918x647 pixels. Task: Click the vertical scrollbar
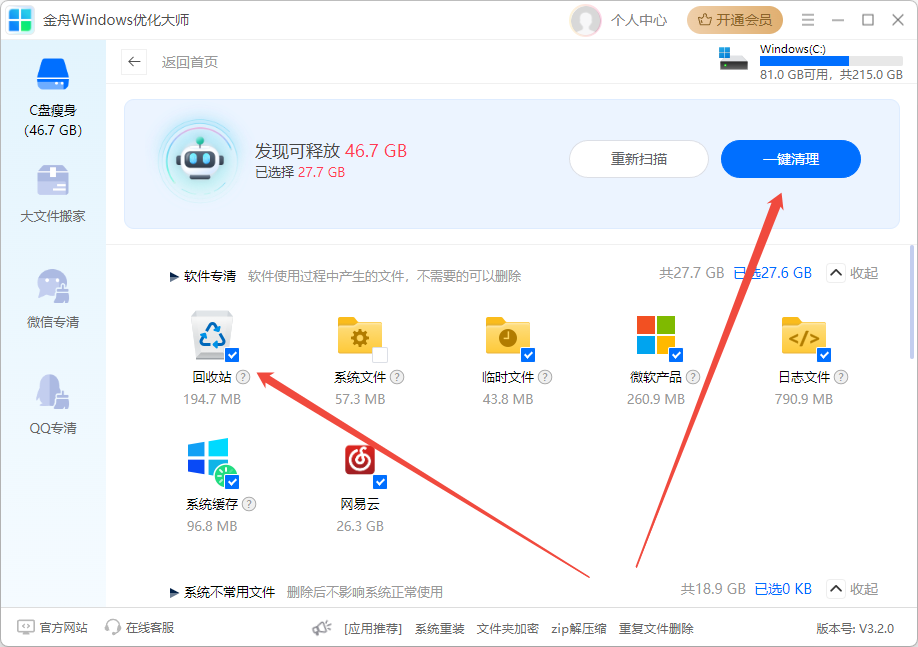912,302
